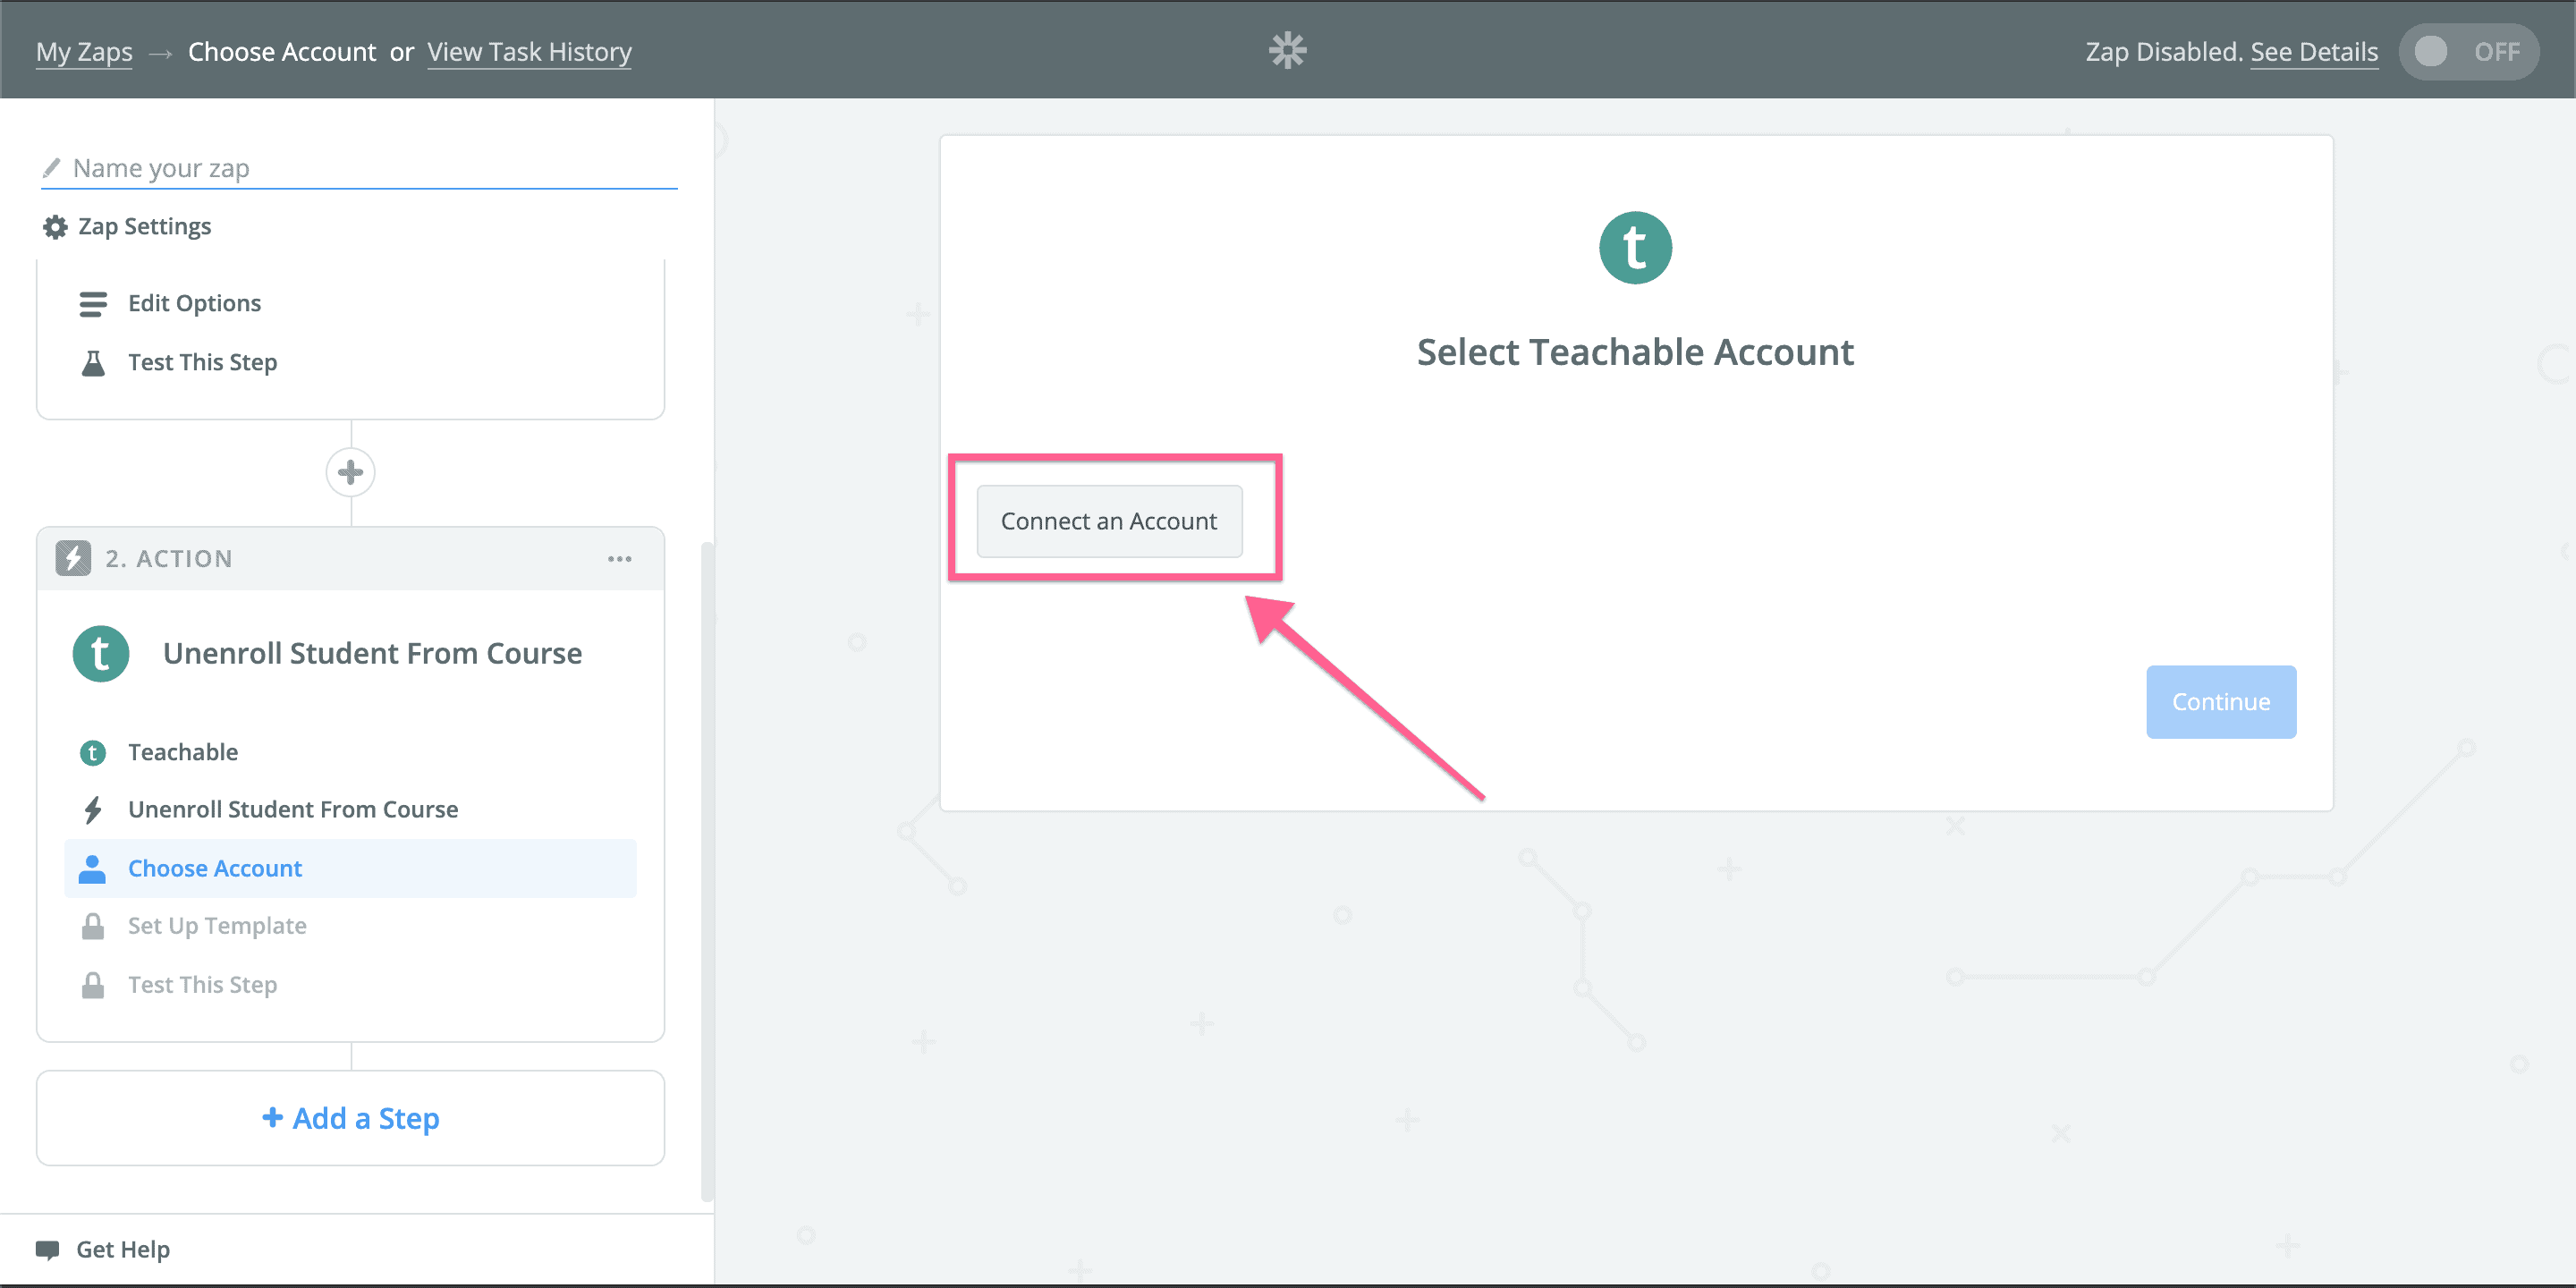Click the Continue button
The width and height of the screenshot is (2576, 1288).
click(x=2220, y=702)
